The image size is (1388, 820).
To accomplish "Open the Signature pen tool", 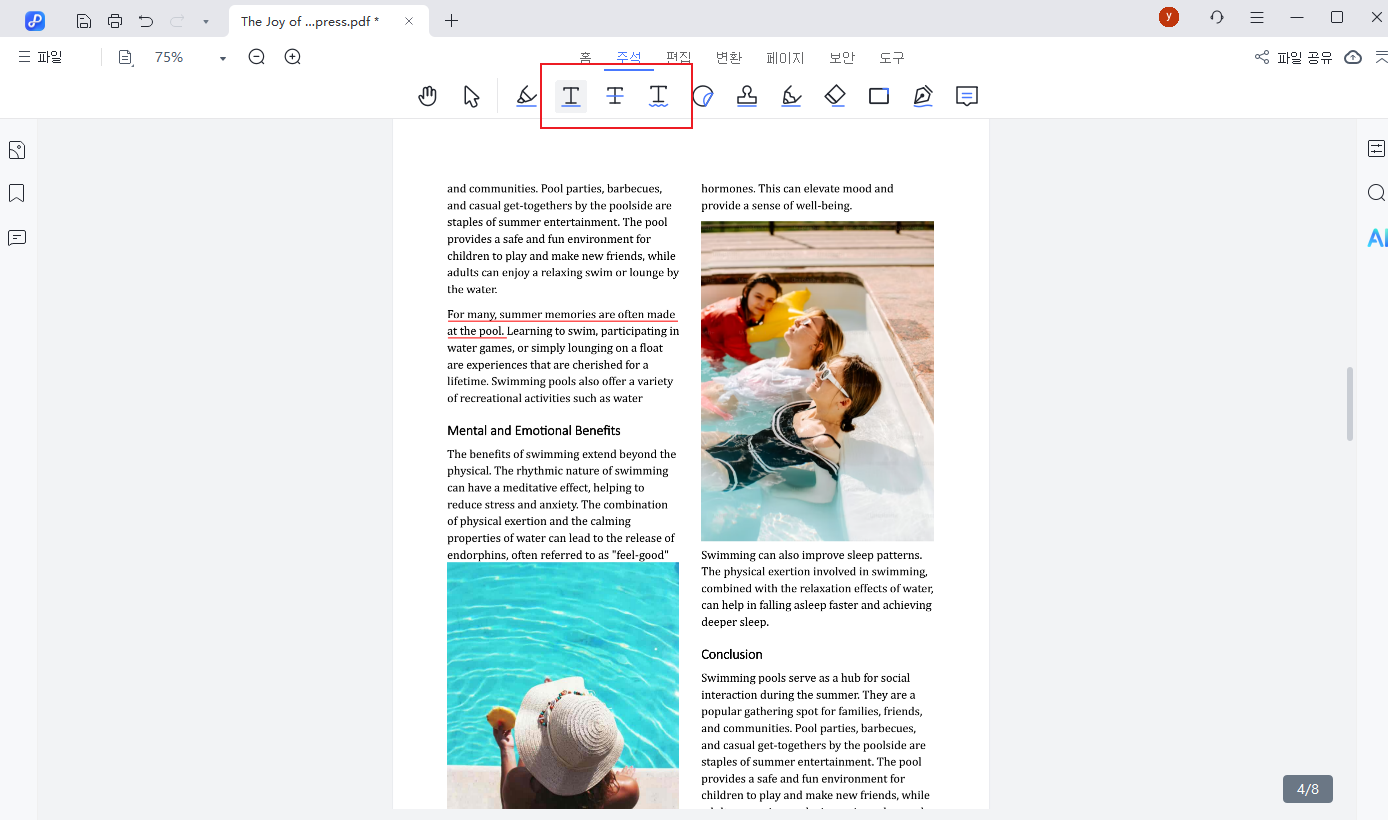I will (923, 96).
